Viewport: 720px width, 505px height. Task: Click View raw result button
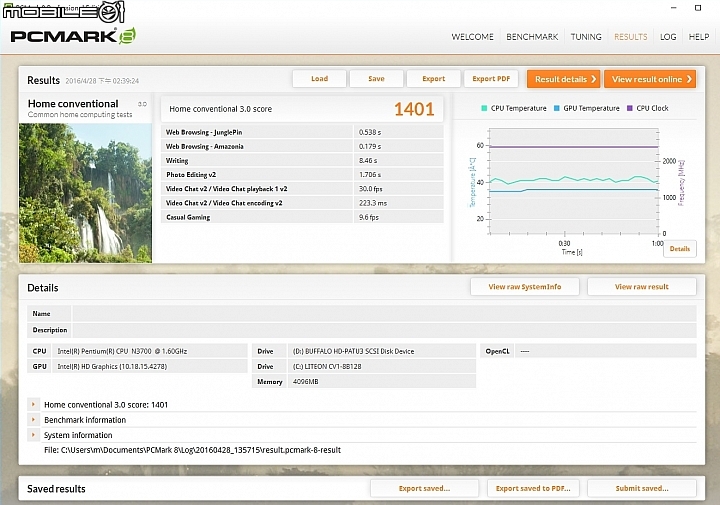pos(641,287)
